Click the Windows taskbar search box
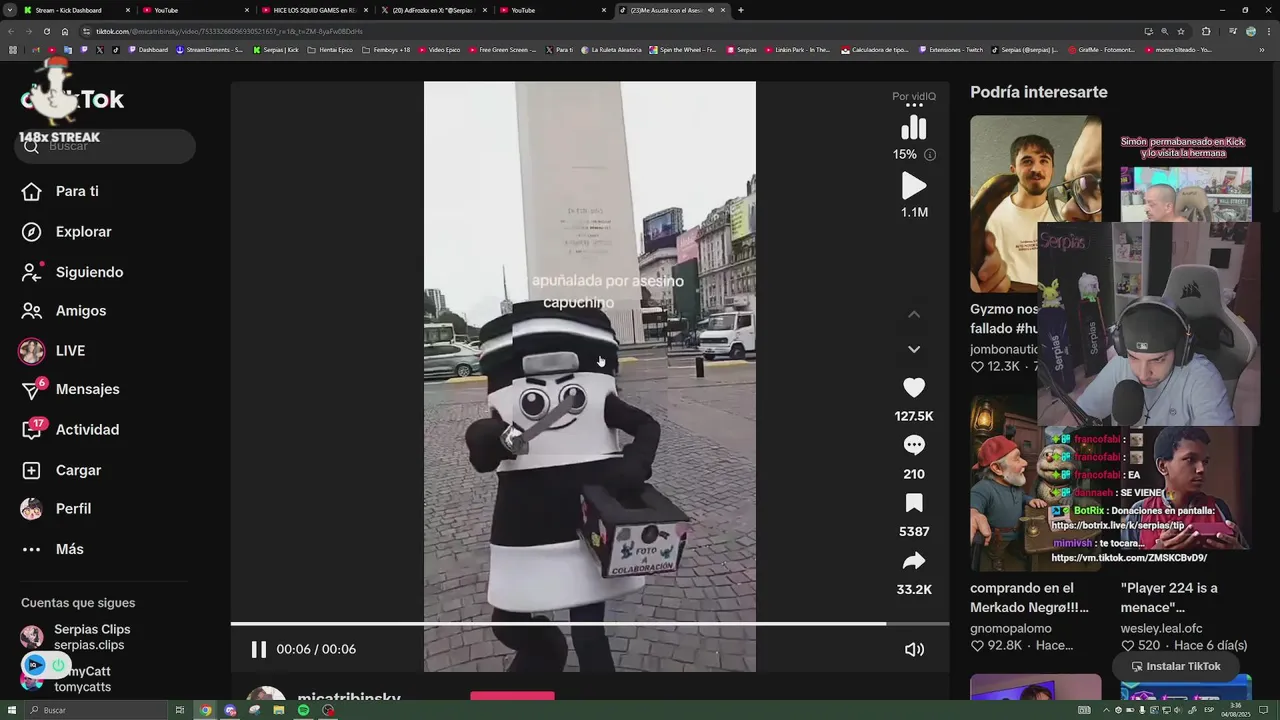 click(96, 710)
